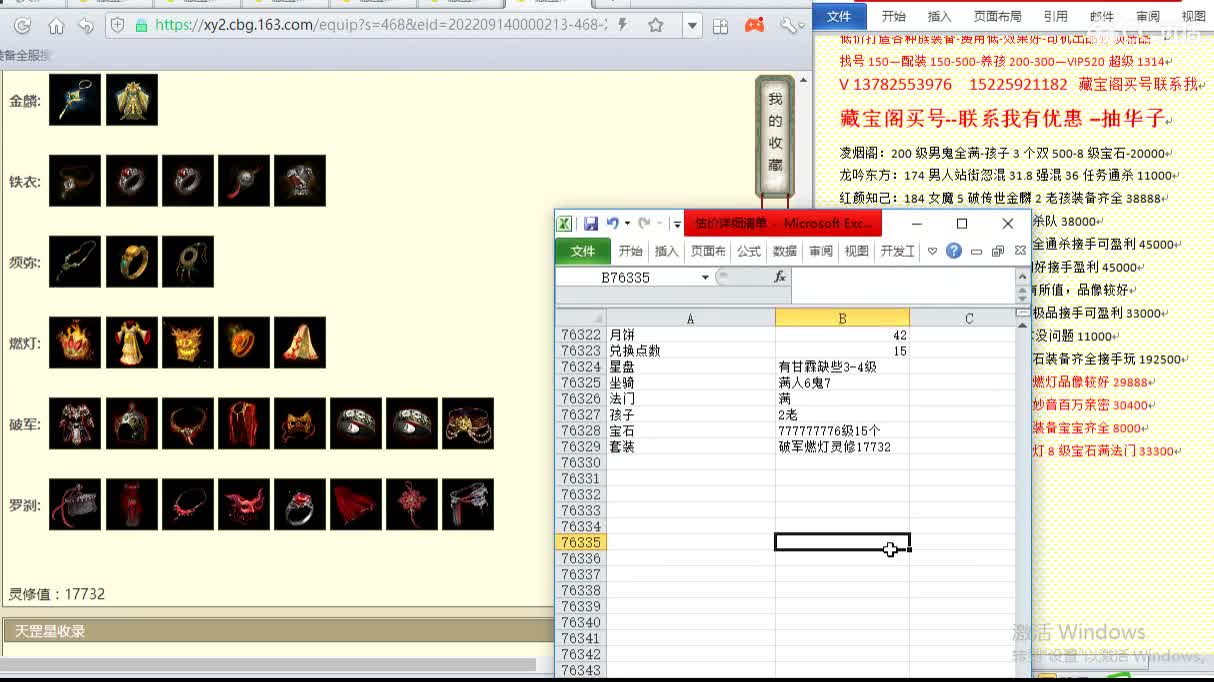Select the first item icon in 罗刹 row

click(75, 505)
